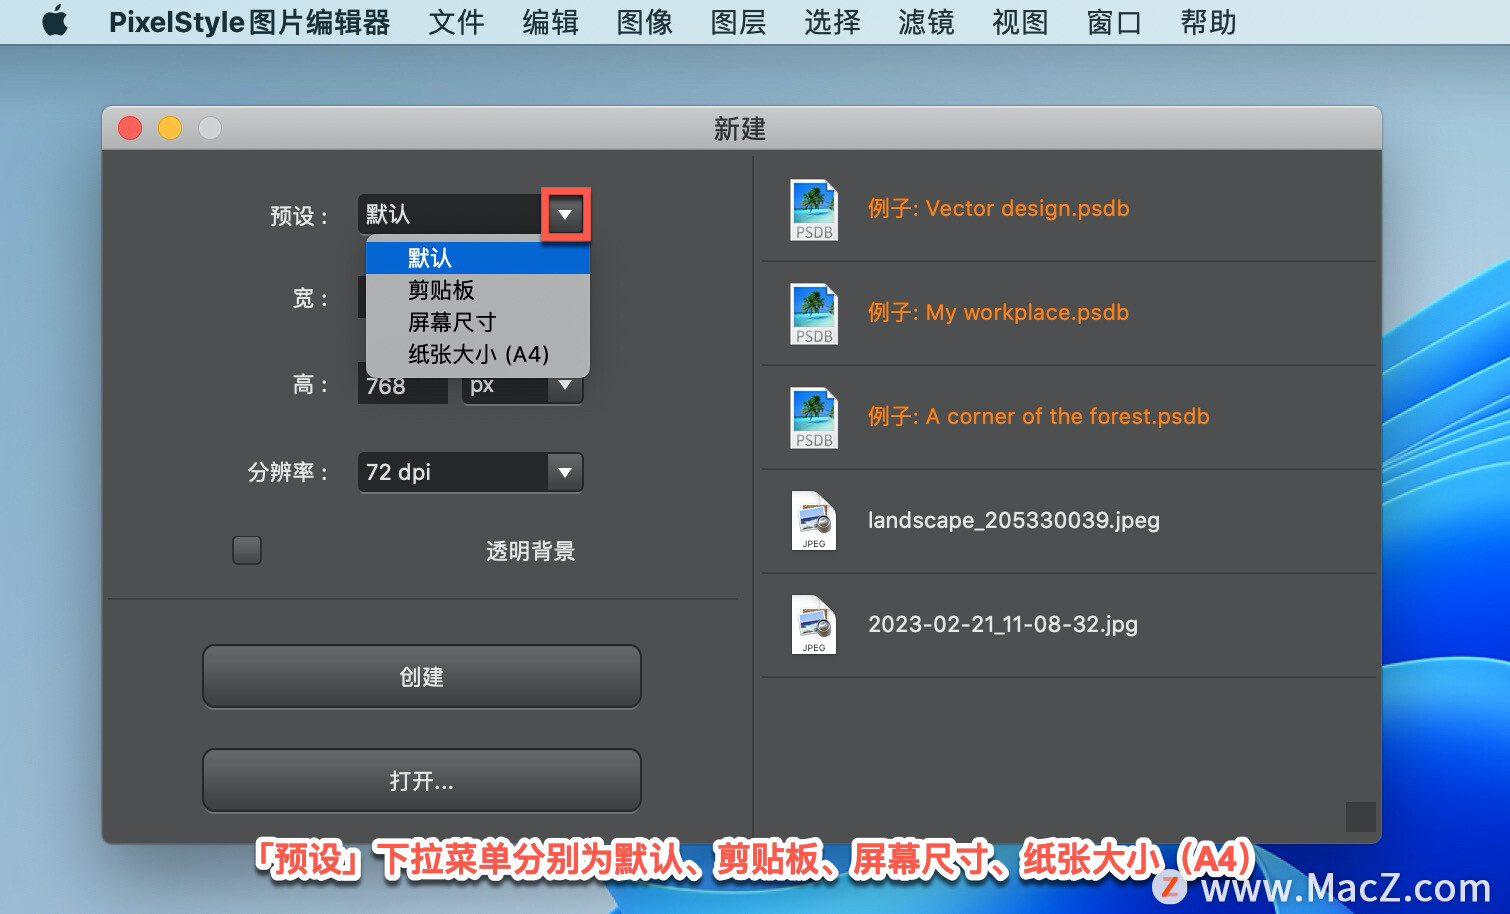
Task: Open 例子: My workplace.psdb
Action: [998, 312]
